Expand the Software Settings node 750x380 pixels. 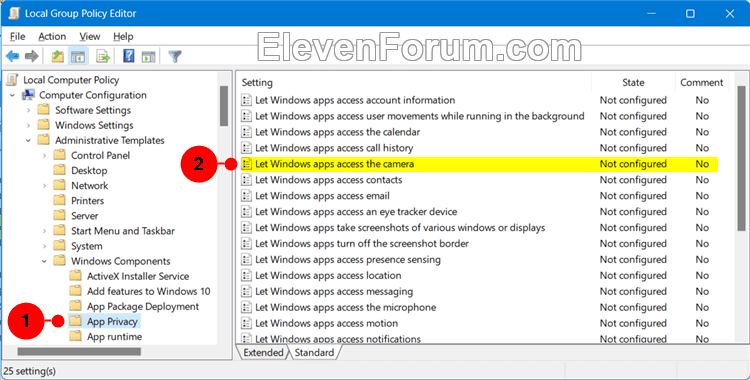[x=28, y=111]
